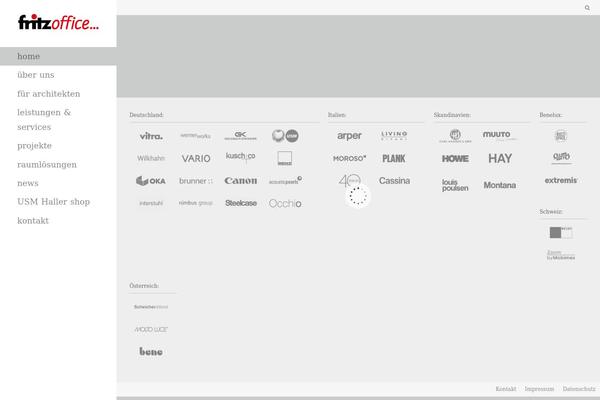
Task: Open the Montana brand logo
Action: 500,185
